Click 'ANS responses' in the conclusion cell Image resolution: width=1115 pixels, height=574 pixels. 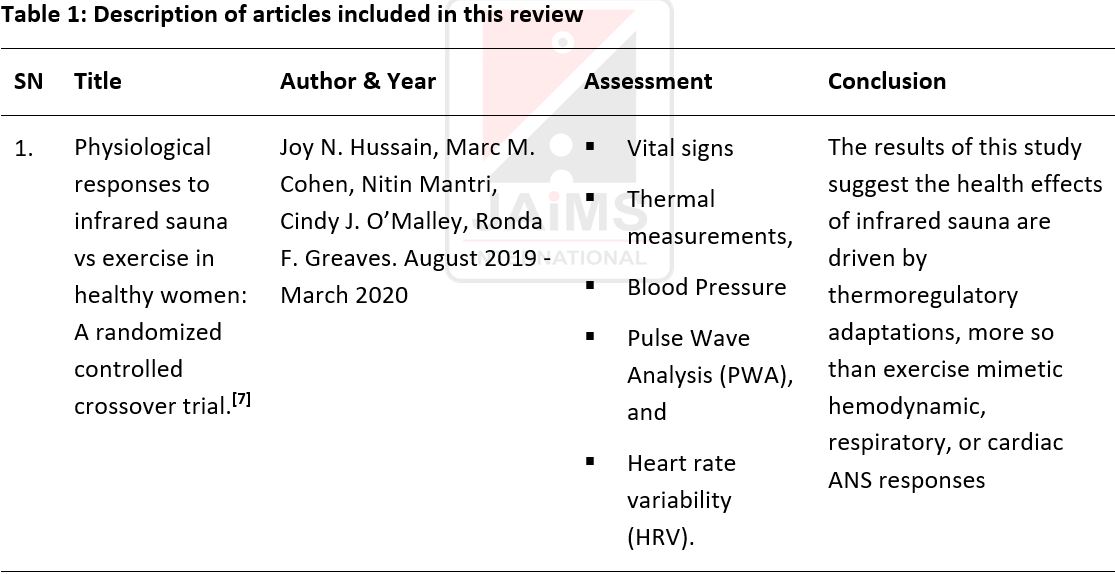(907, 481)
